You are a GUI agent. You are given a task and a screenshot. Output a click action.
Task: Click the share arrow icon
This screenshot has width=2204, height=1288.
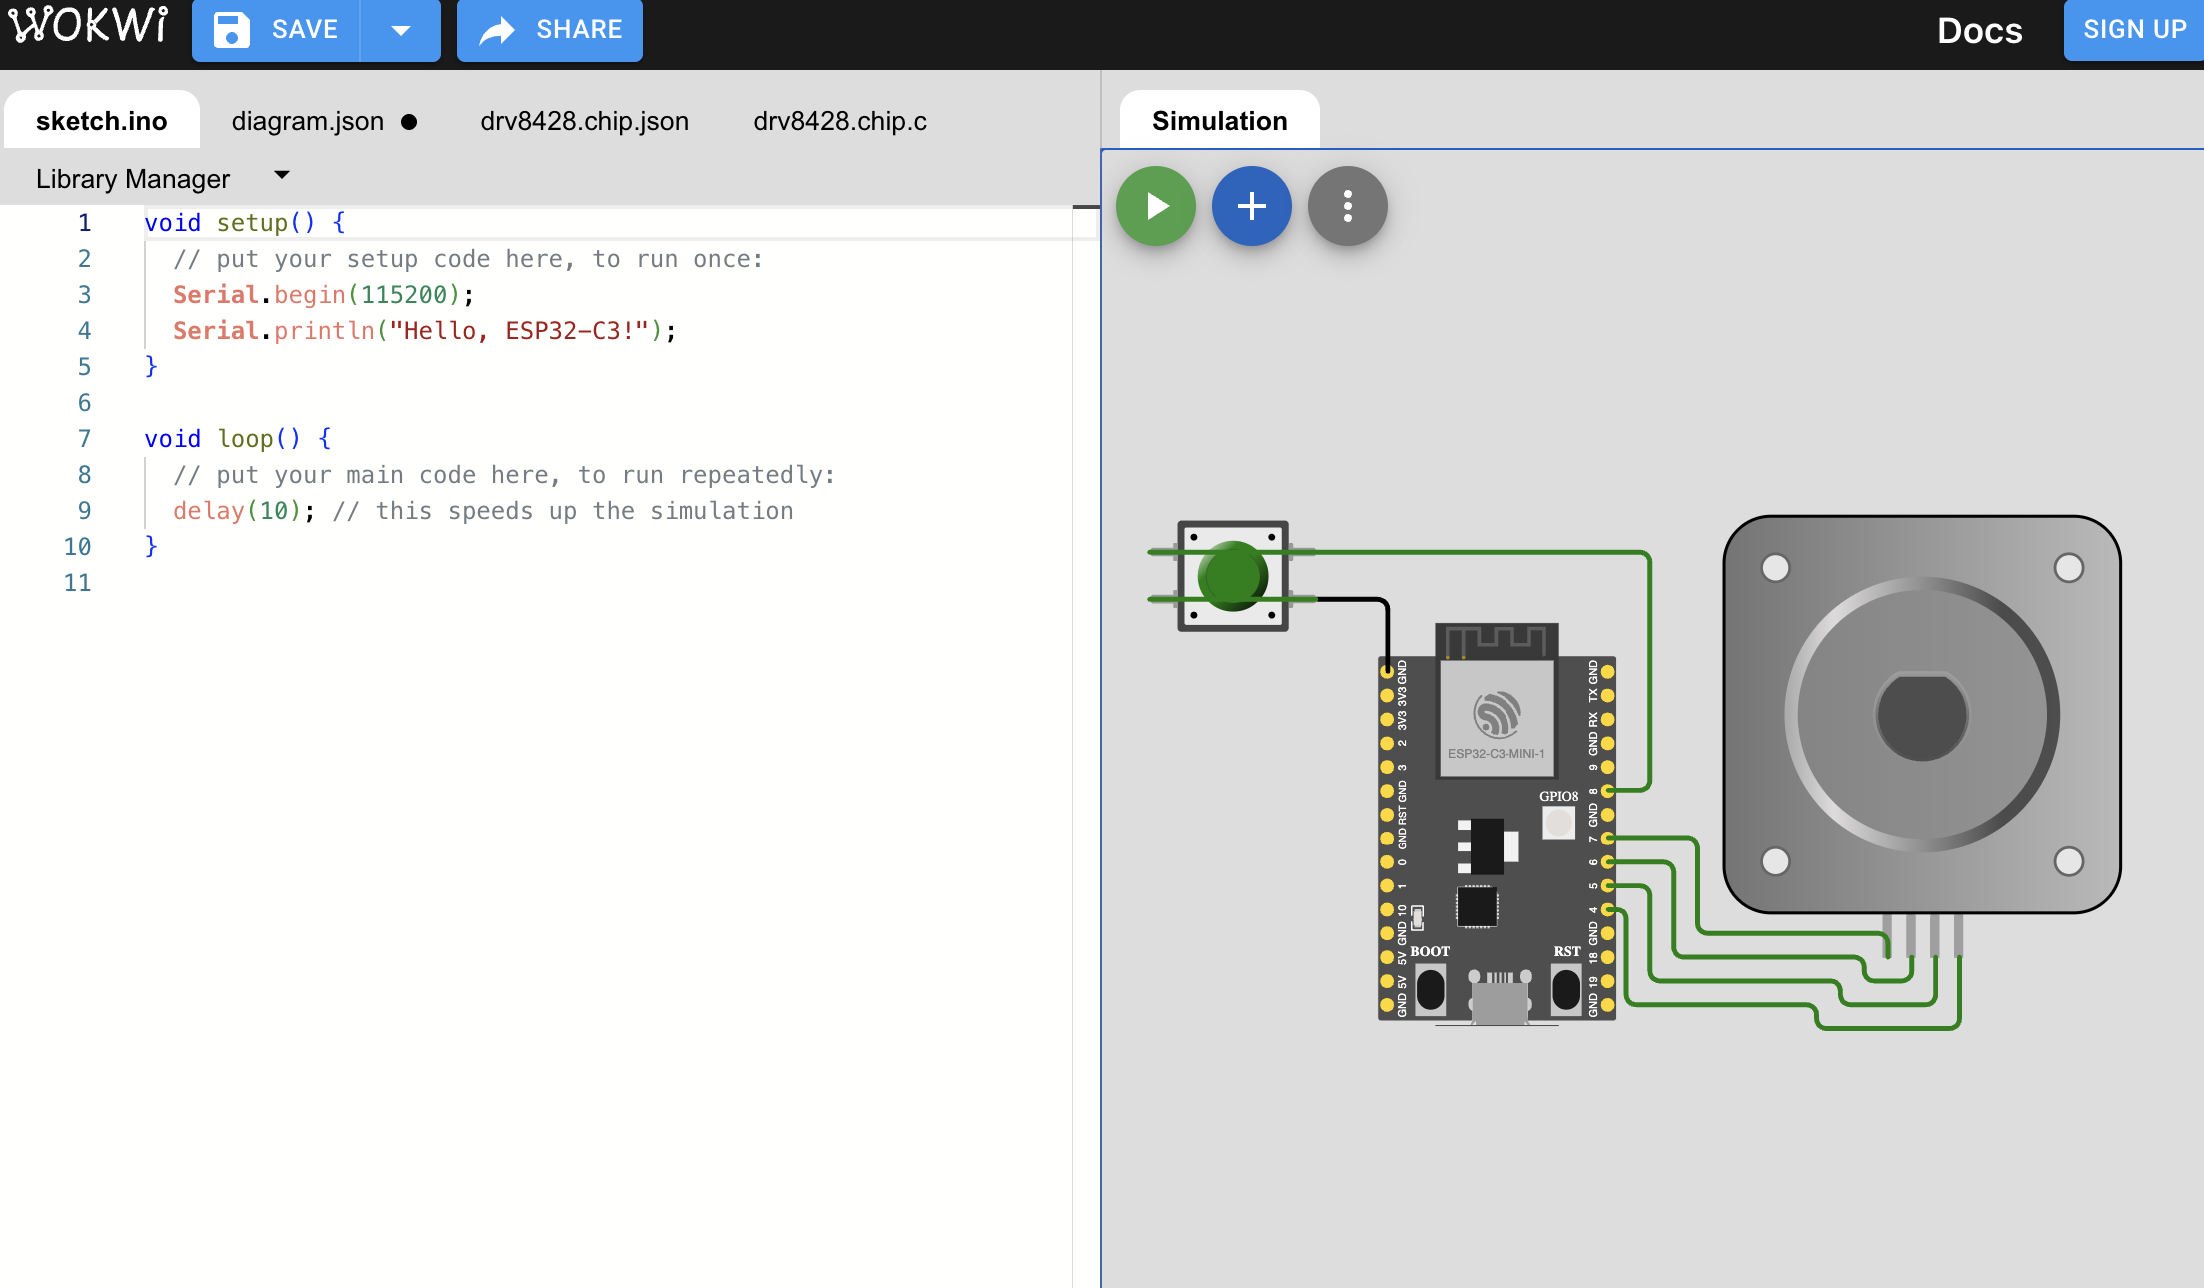[x=497, y=30]
